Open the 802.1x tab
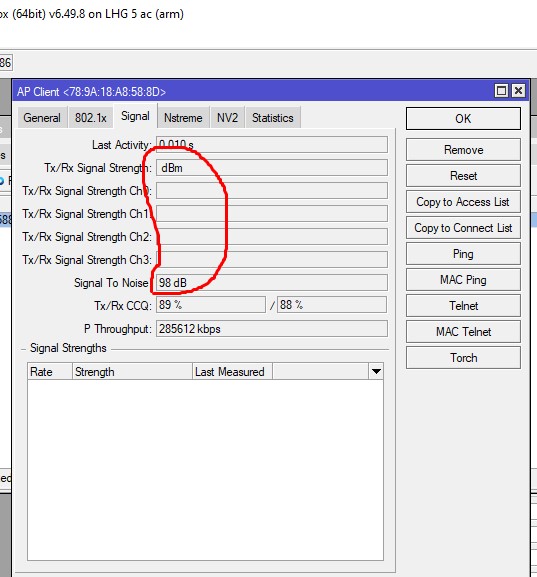This screenshot has width=537, height=577. (91, 118)
